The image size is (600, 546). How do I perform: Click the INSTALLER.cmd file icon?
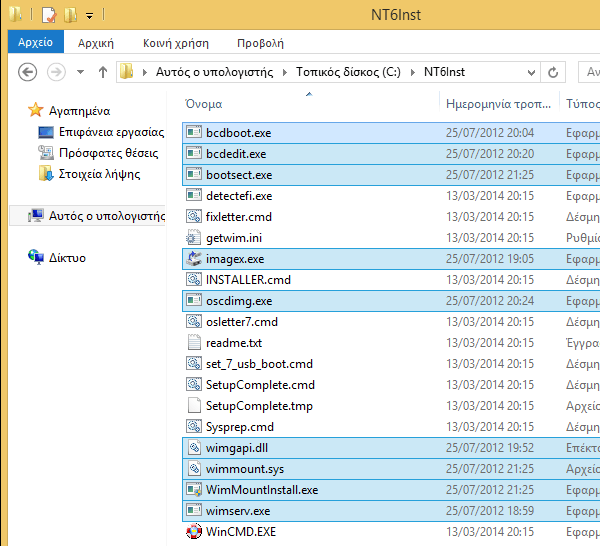tap(194, 279)
